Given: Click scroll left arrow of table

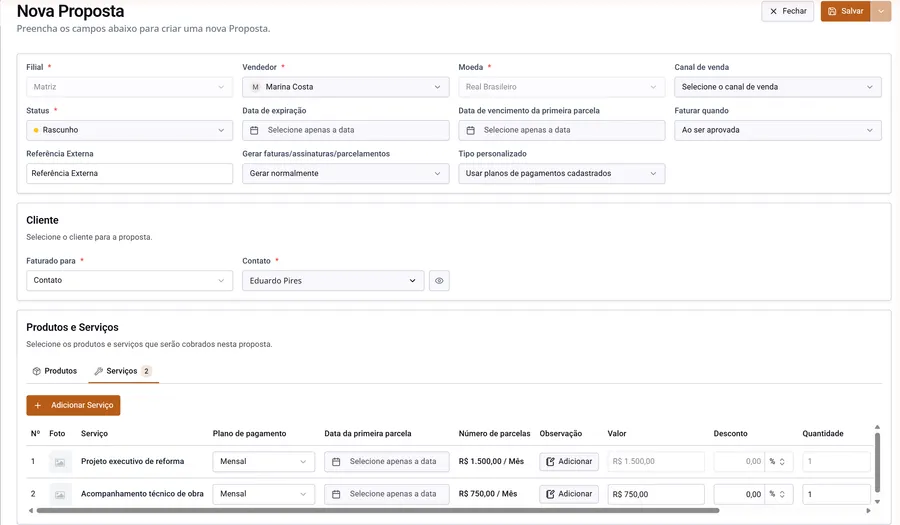Looking at the screenshot, I should (x=30, y=510).
